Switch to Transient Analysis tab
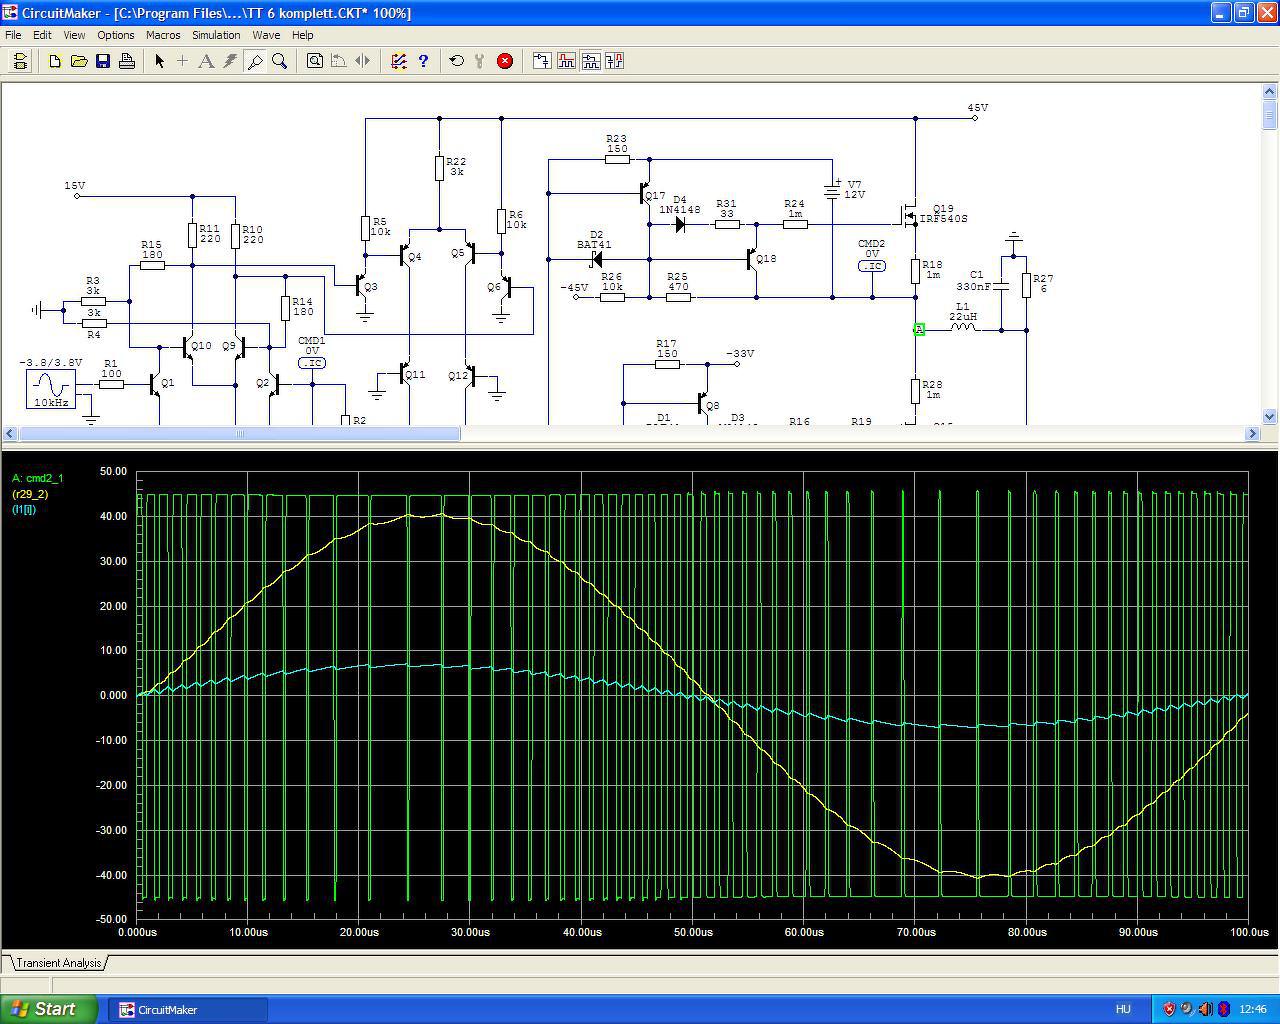This screenshot has height=1024, width=1280. (59, 963)
